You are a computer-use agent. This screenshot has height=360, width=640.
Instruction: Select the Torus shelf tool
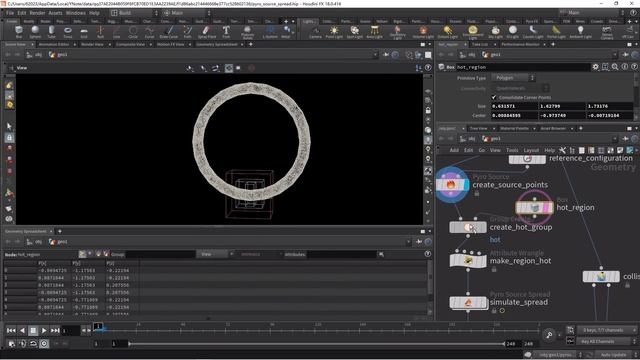click(68, 31)
